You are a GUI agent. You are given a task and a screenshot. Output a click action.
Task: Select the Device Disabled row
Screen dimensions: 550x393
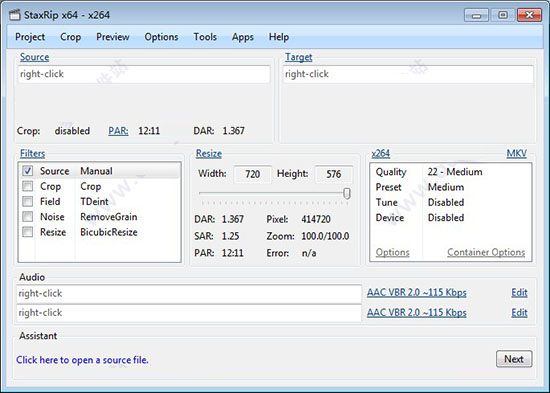450,218
